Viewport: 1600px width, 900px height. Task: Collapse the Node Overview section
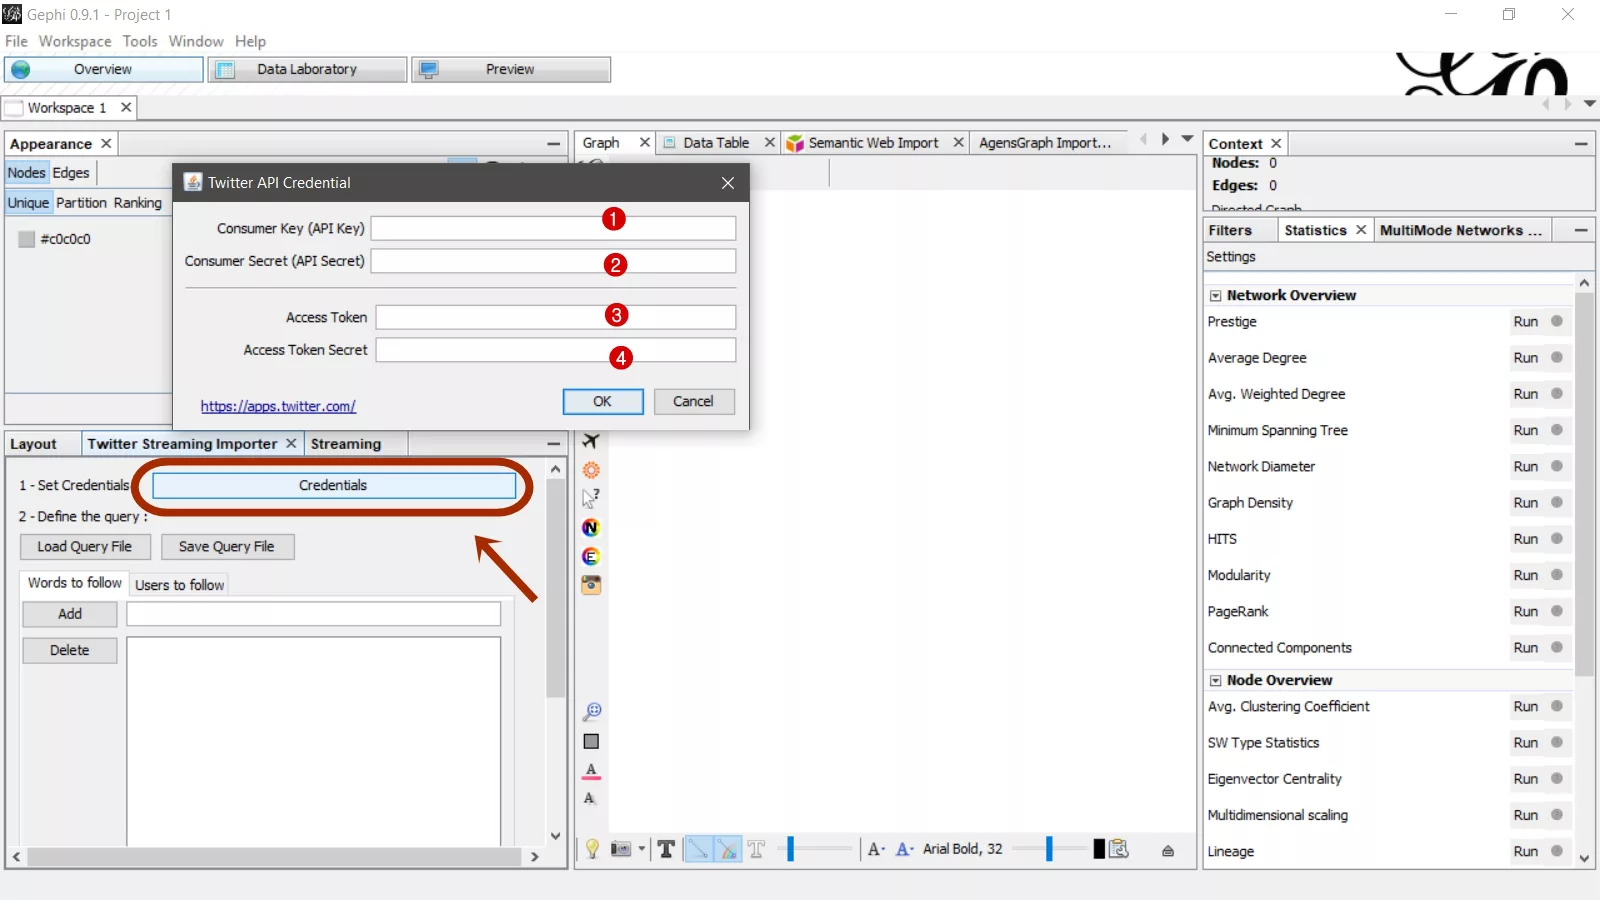point(1216,681)
